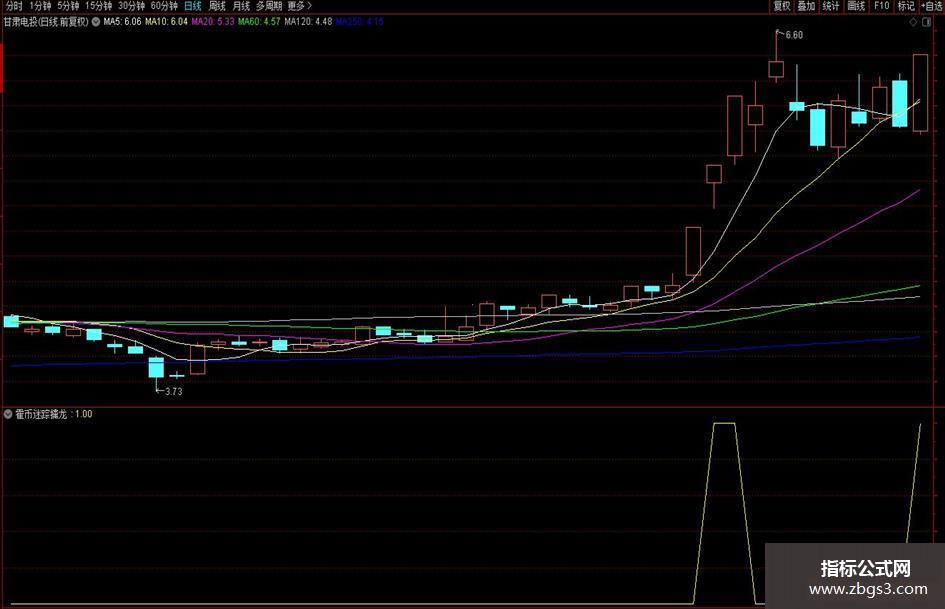
Task: Click the MA250 label in blue
Action: point(359,22)
